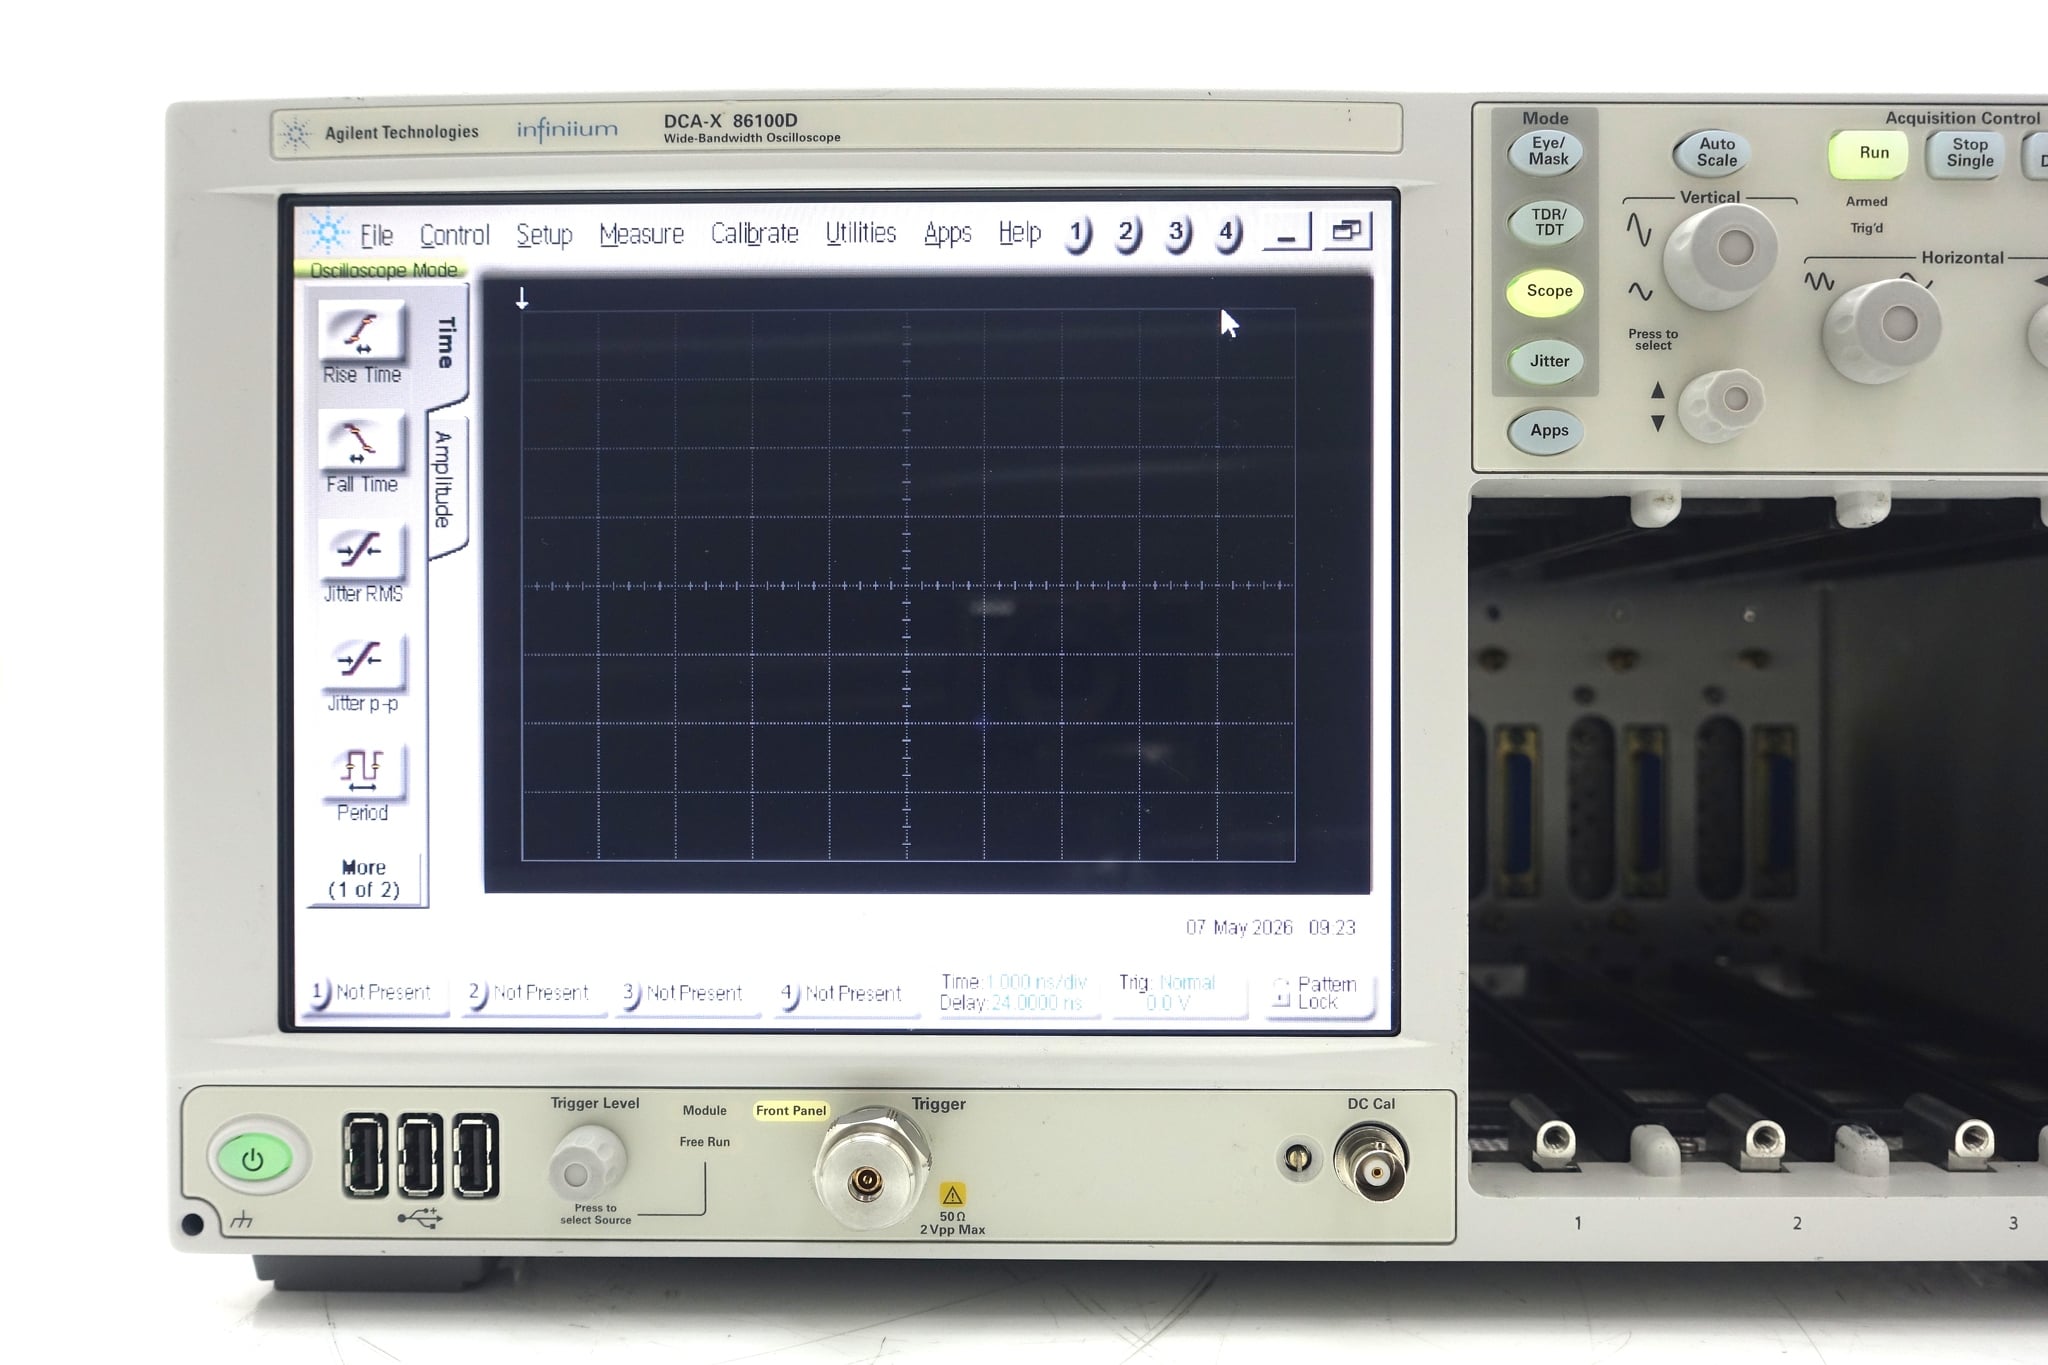Click the Oscilloscope Mode label
The height and width of the screenshot is (1365, 2048).
[x=382, y=270]
